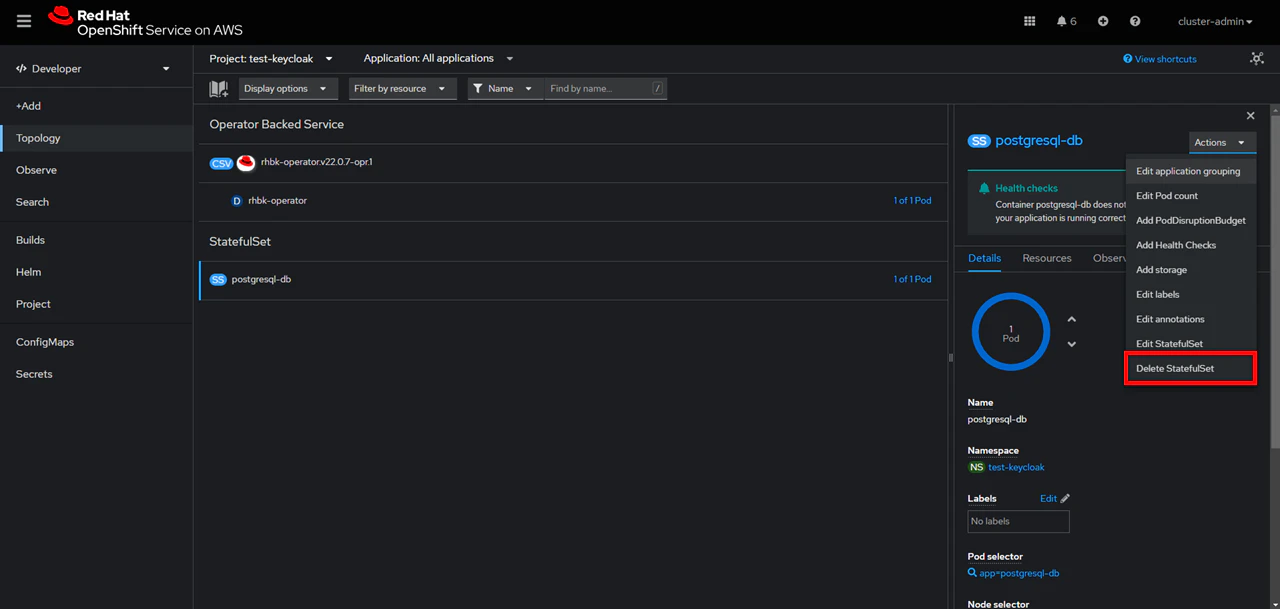Open the Application: All applications dropdown

[438, 59]
